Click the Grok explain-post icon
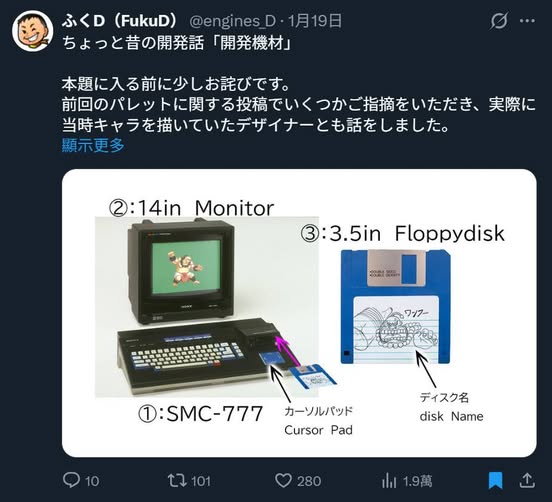 (x=499, y=21)
